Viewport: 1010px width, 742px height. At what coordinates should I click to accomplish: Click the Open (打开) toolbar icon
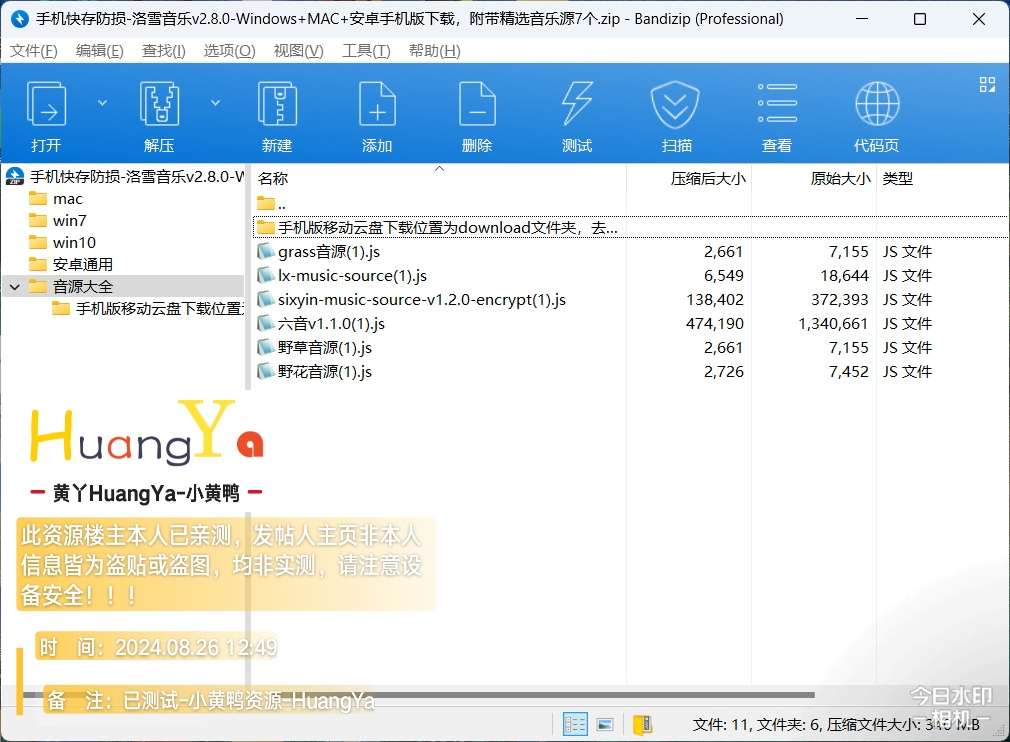[x=46, y=104]
